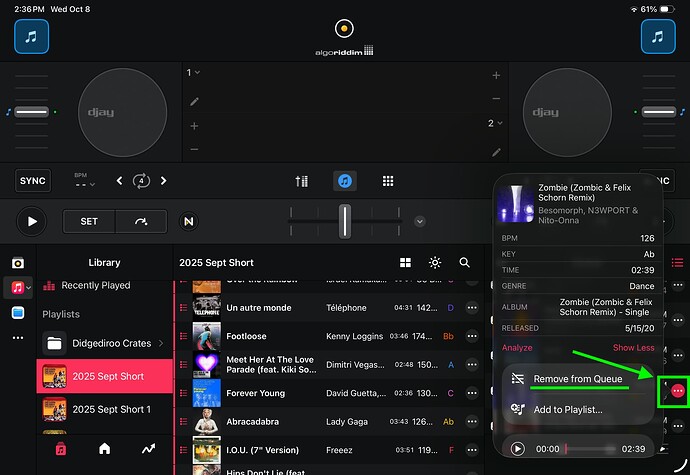This screenshot has height=475, width=690.
Task: Open the deck 1 selector dropdown
Action: click(193, 73)
